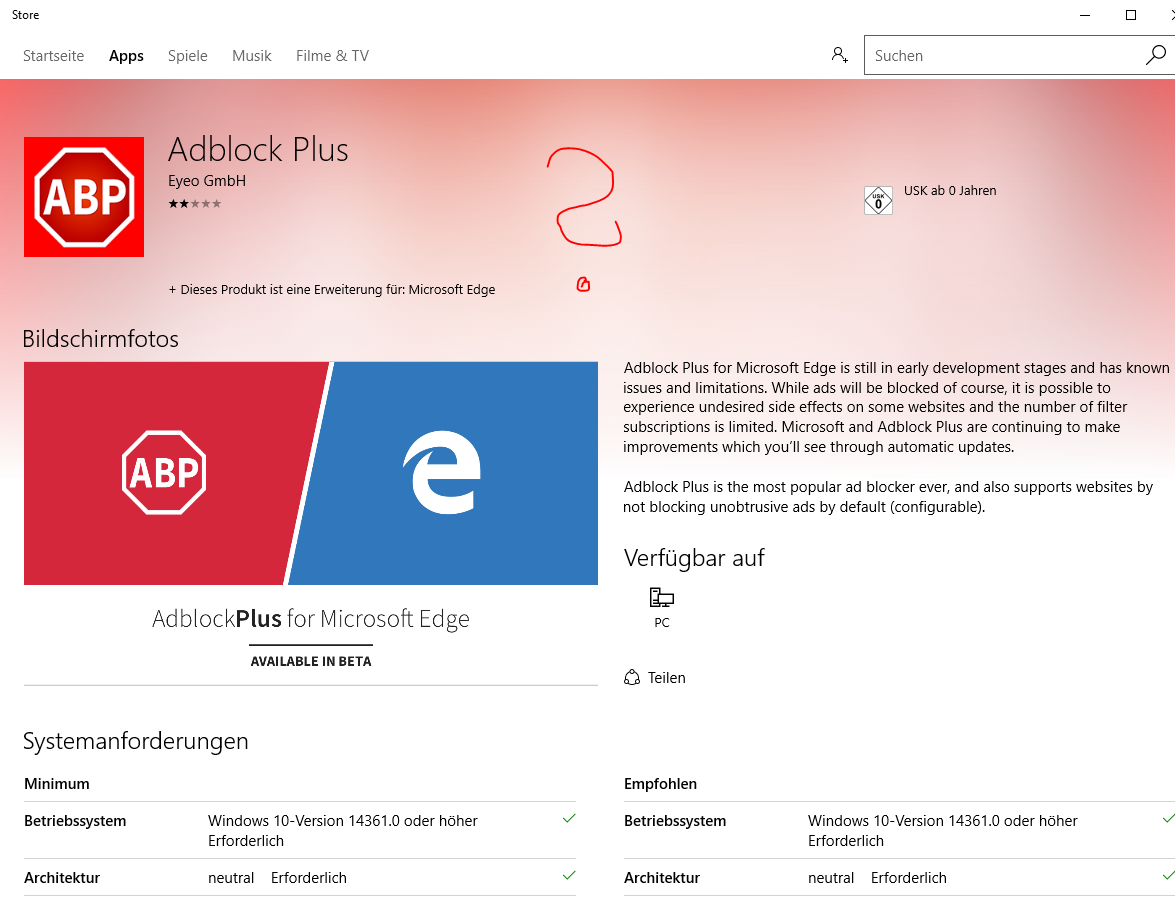Click the early development description paragraph
Screen dimensions: 1175x924
click(x=896, y=407)
